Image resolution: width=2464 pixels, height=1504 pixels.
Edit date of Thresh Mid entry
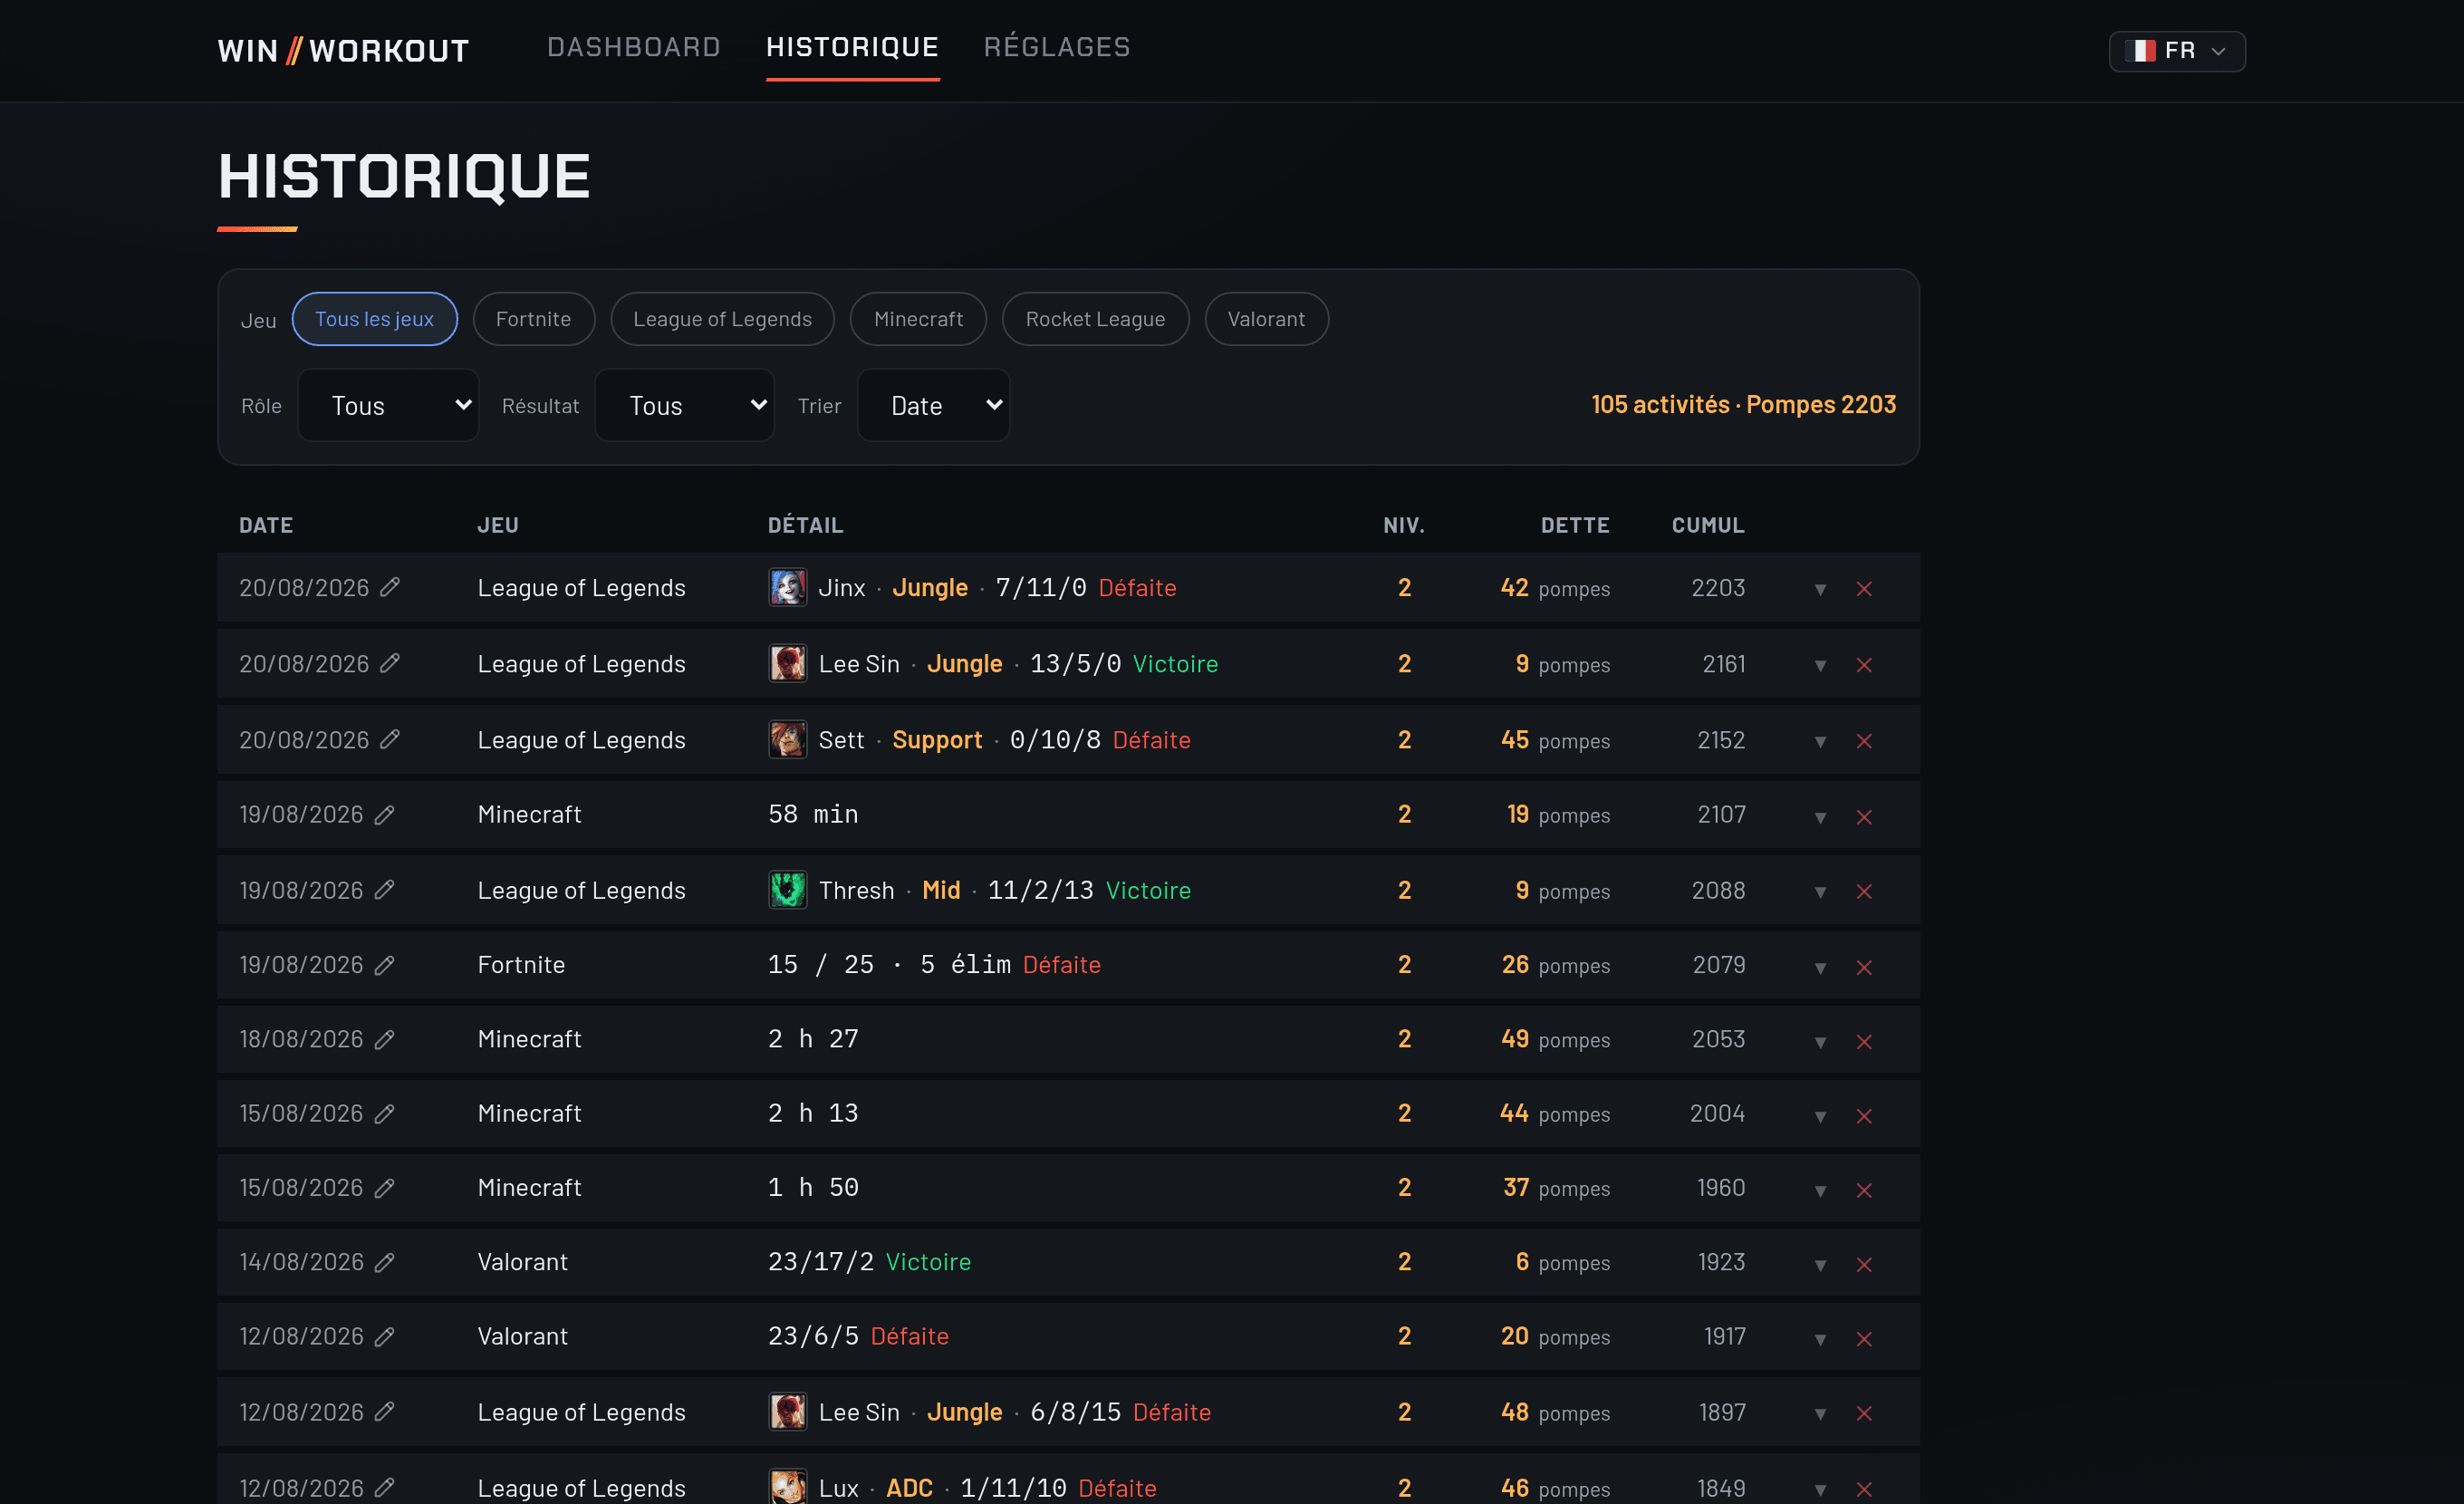point(385,890)
